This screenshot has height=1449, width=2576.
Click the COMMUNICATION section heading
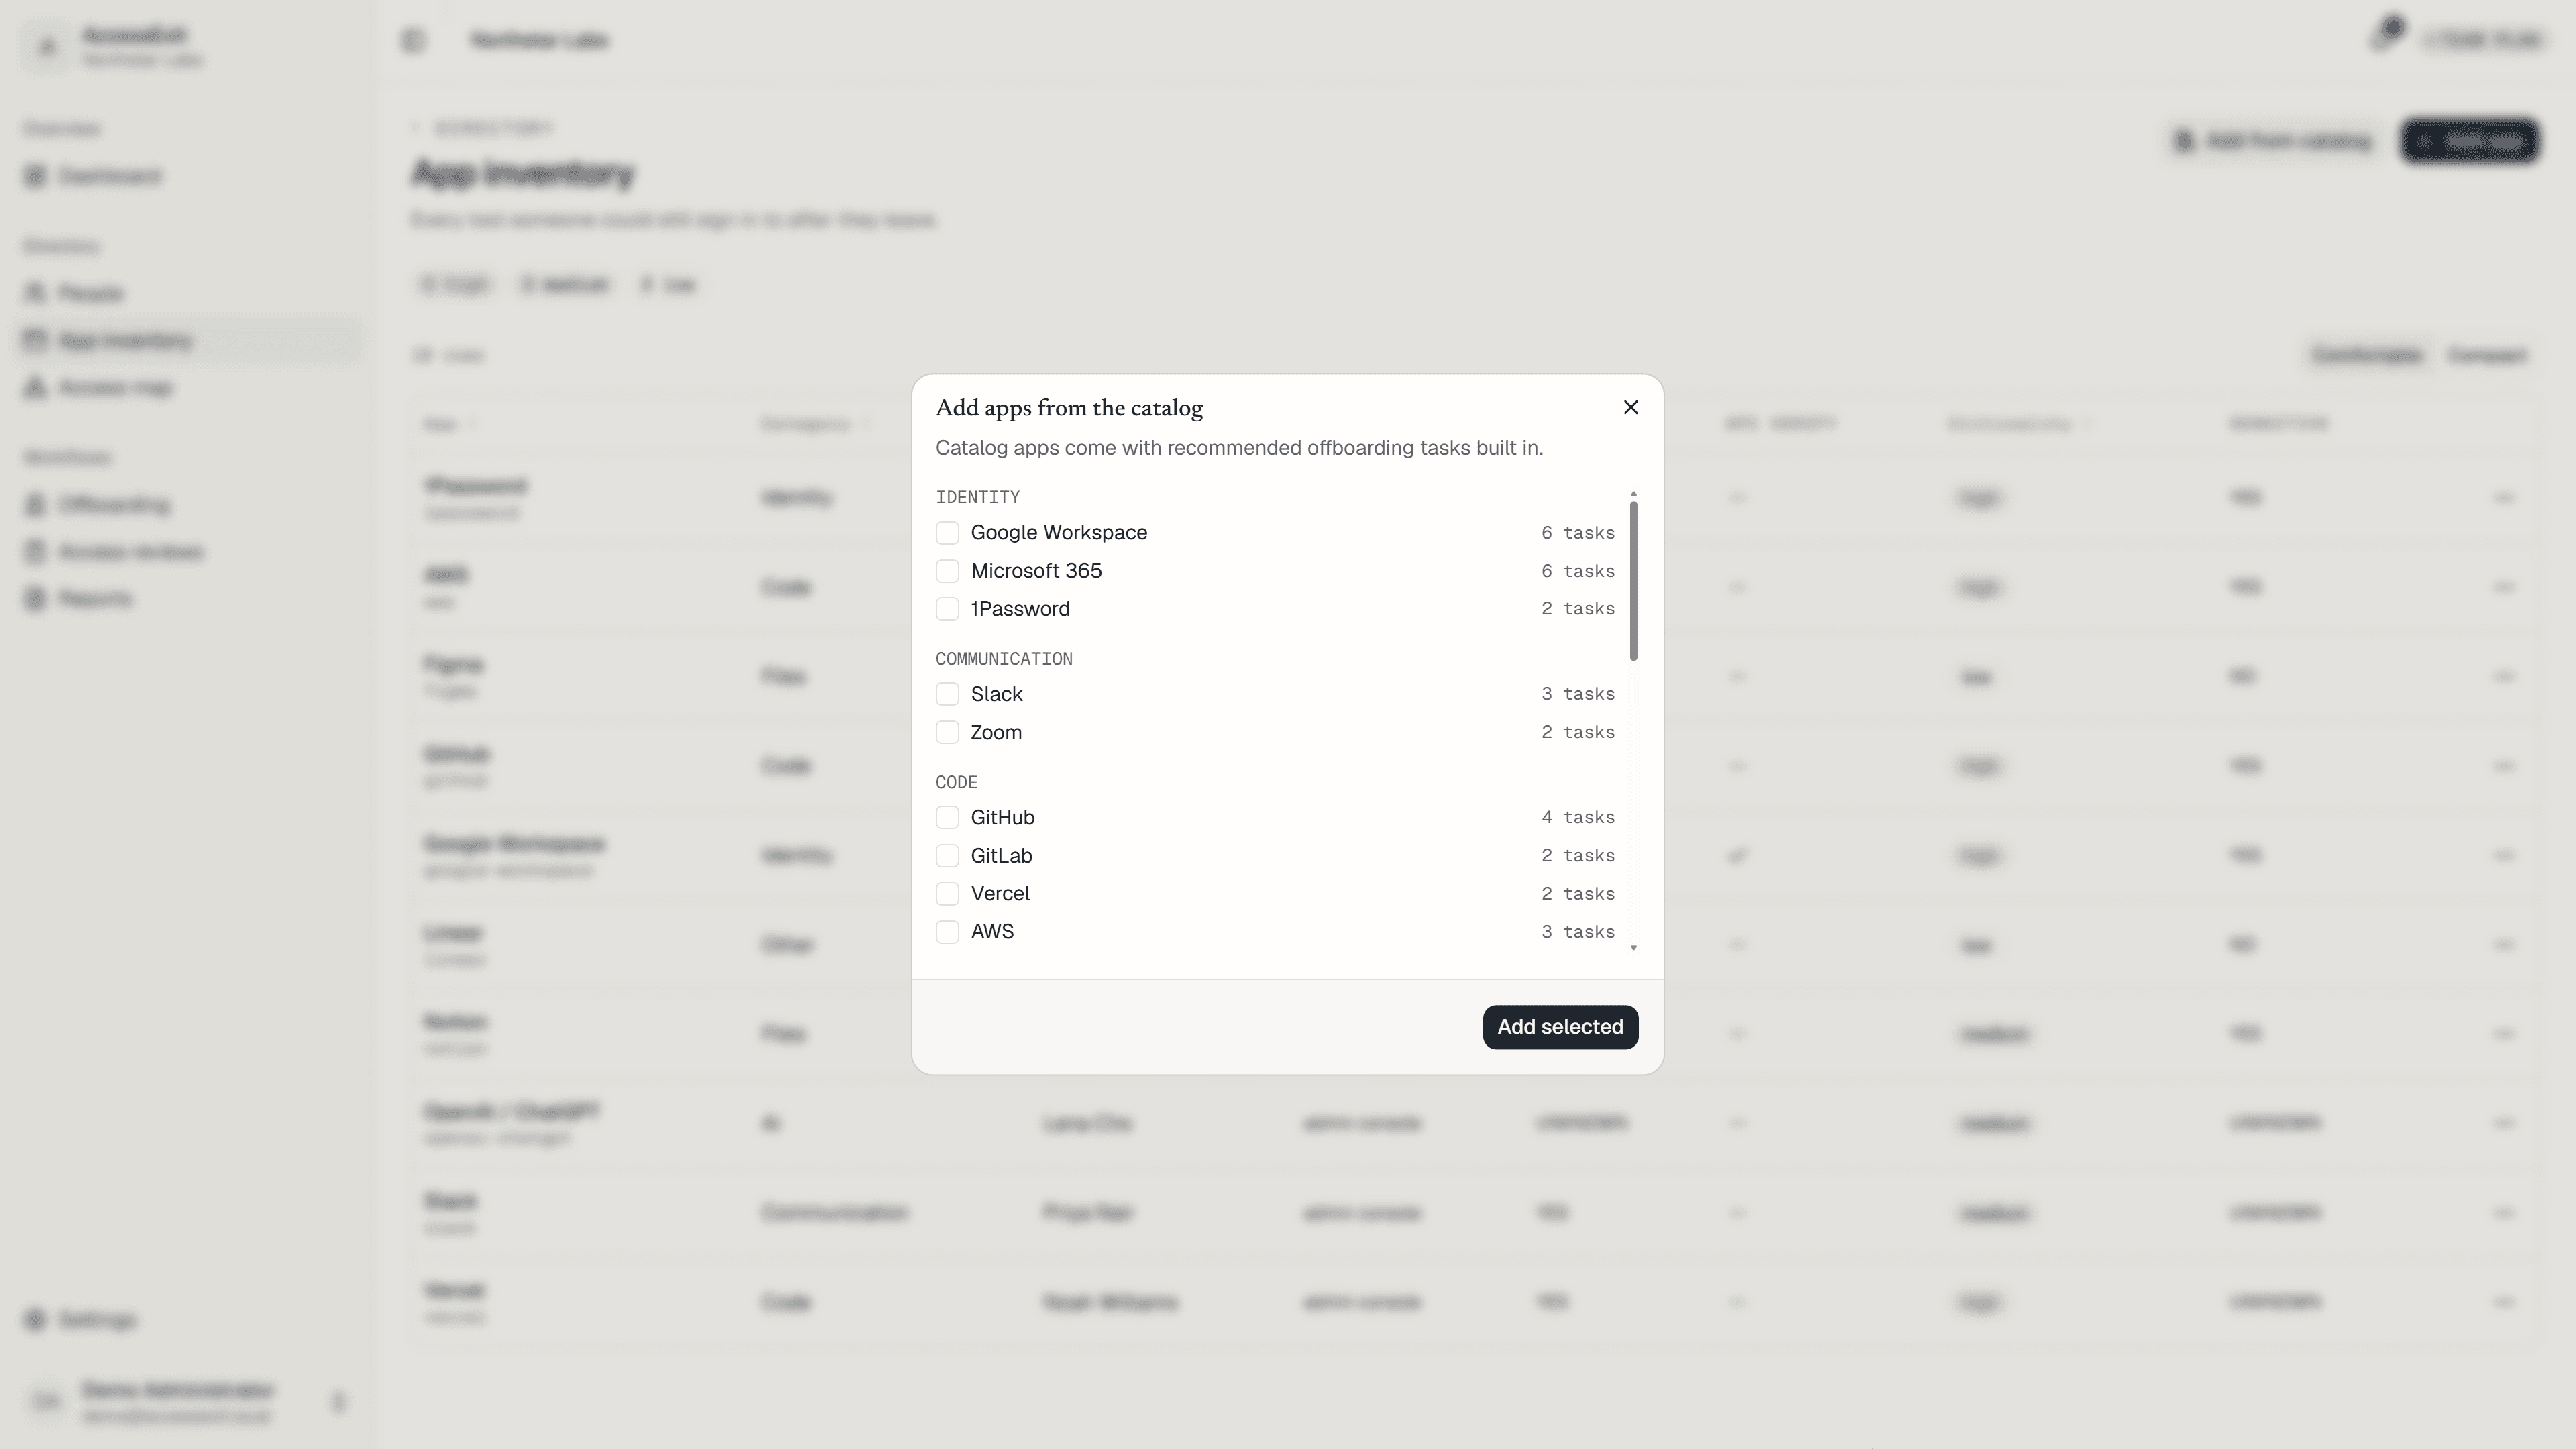[1004, 659]
